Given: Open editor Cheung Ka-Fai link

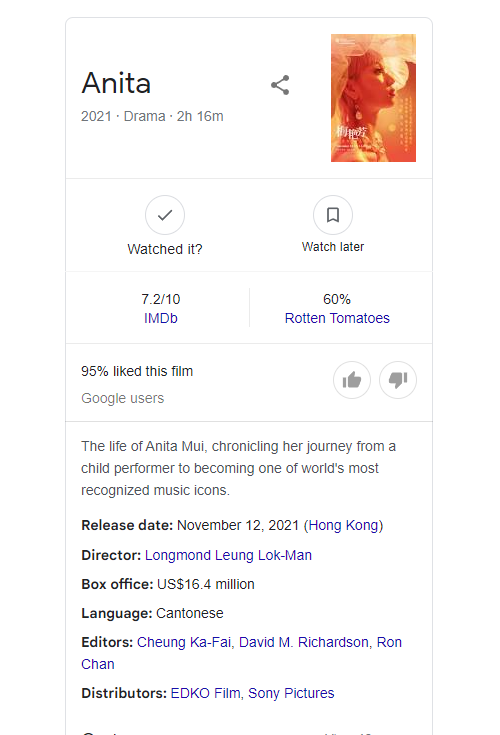Looking at the screenshot, I should click(x=184, y=642).
